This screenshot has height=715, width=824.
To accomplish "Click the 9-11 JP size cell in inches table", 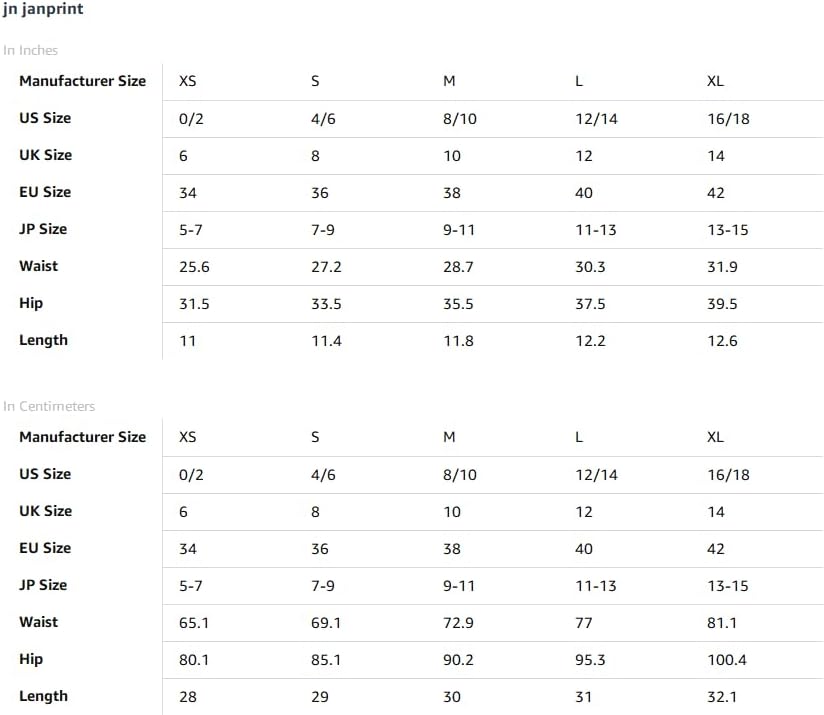I will [x=459, y=230].
